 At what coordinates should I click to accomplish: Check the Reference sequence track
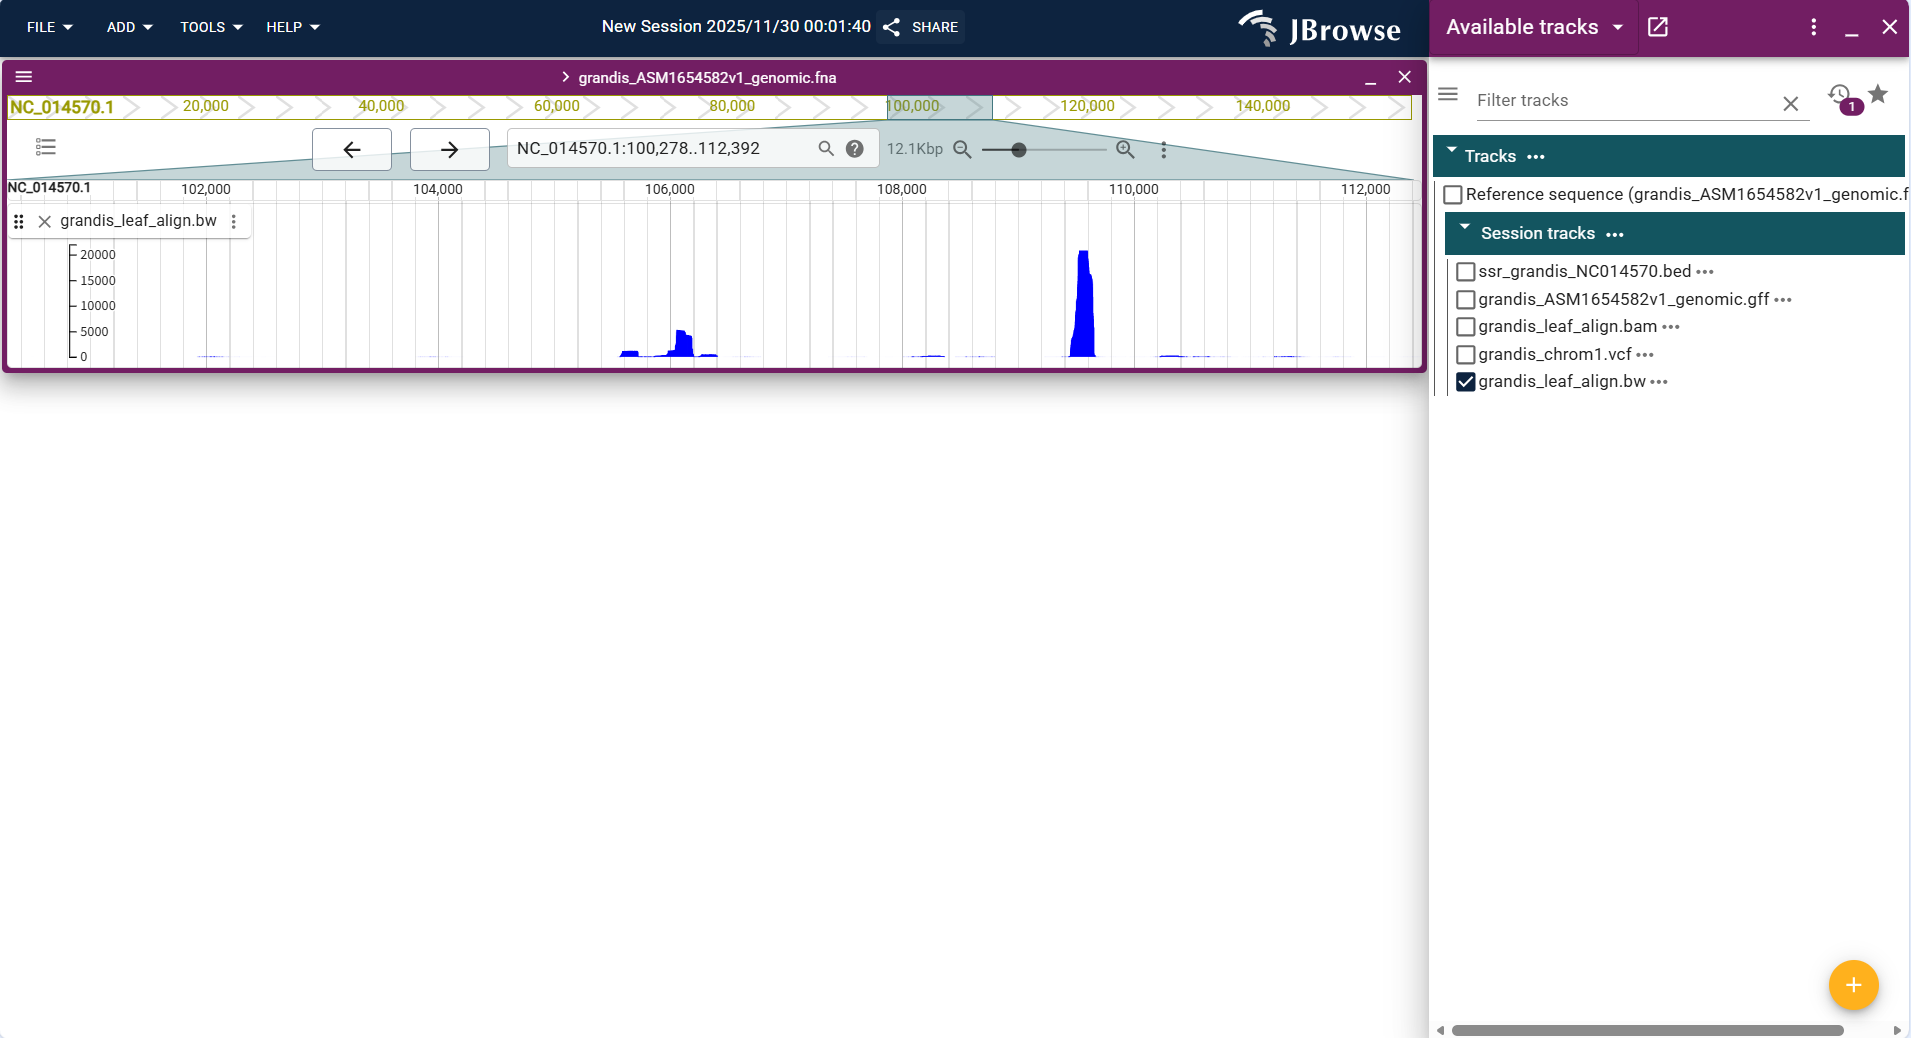[1454, 194]
